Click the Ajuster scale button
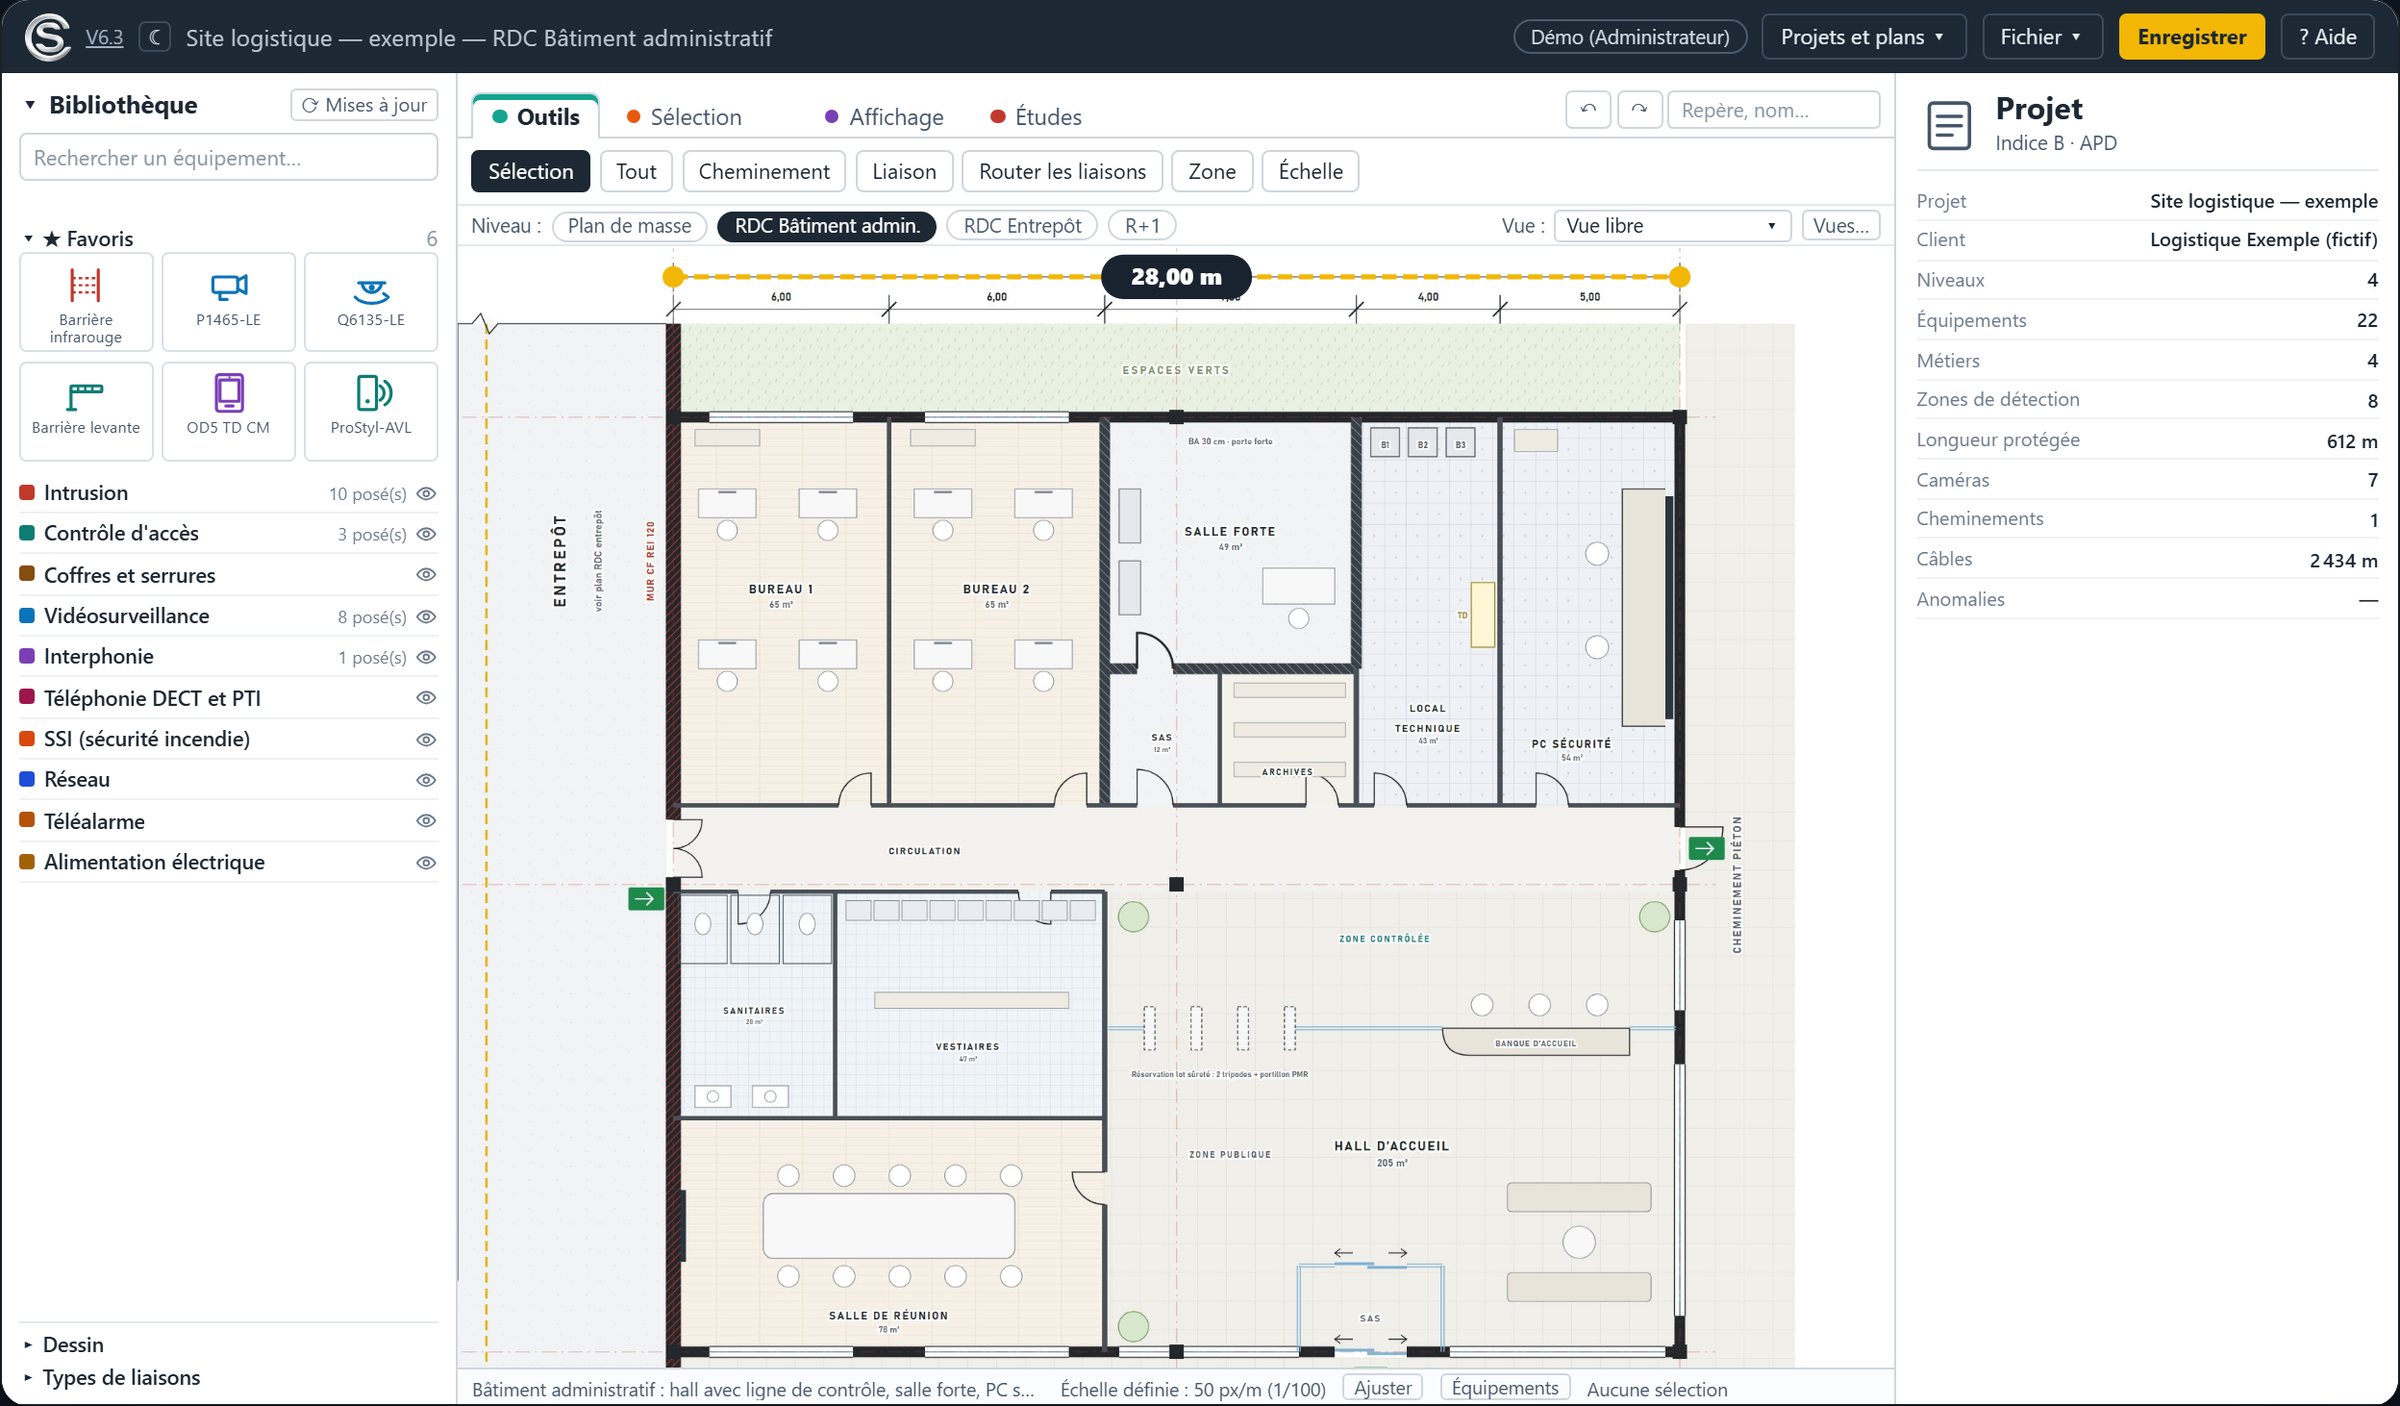Viewport: 2400px width, 1406px height. [1383, 1388]
